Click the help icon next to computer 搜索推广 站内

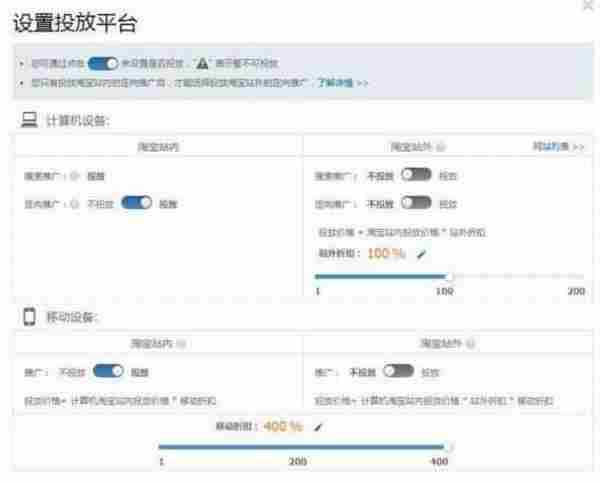[75, 176]
